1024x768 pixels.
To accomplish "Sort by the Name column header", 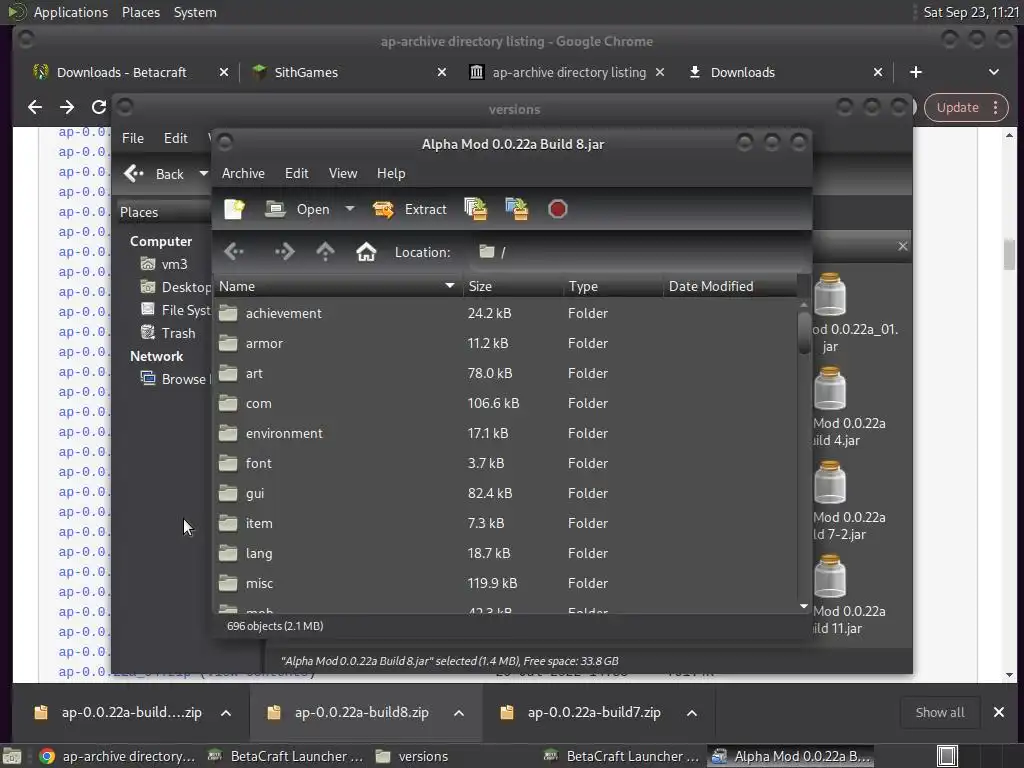I will click(337, 286).
